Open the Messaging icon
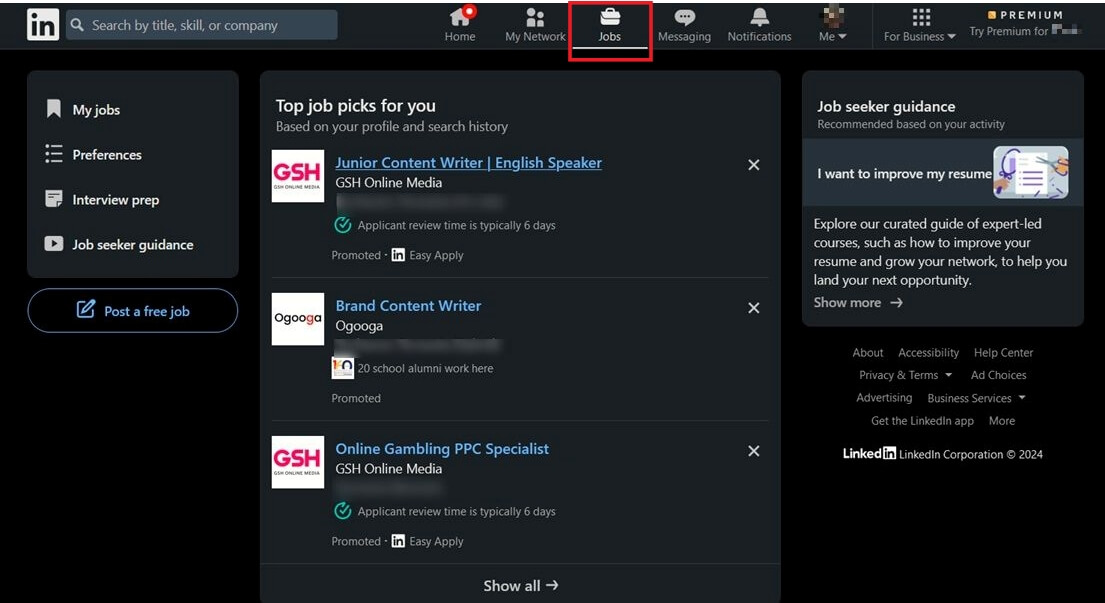 click(x=684, y=17)
